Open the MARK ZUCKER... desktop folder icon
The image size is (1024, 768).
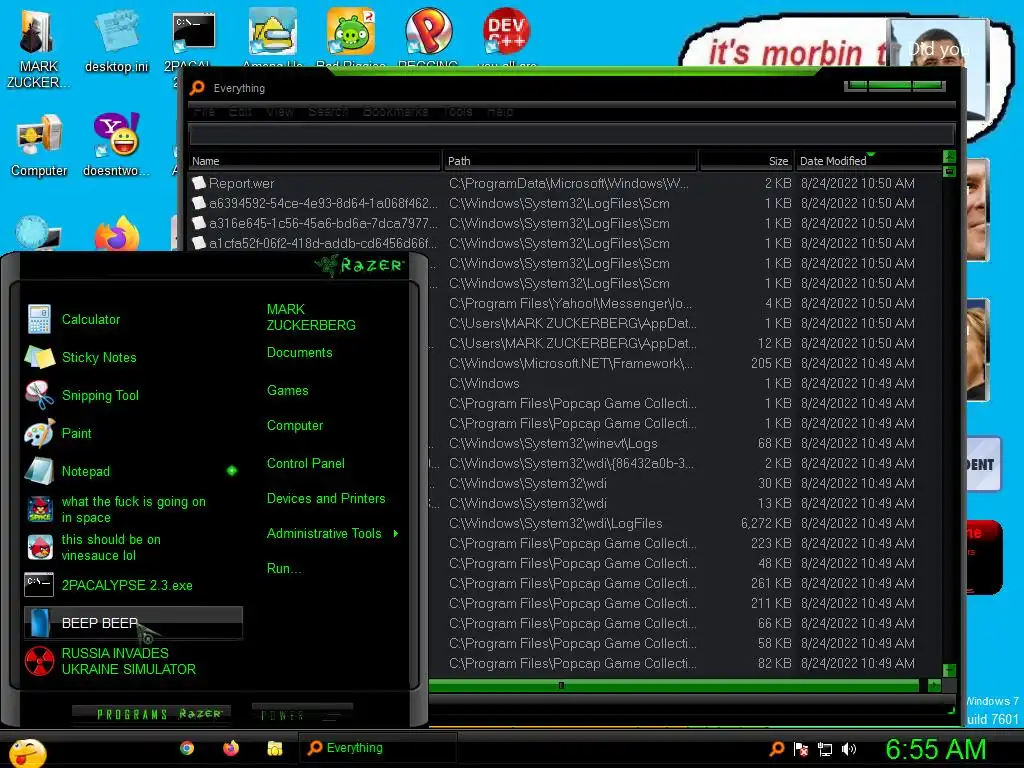point(38,49)
